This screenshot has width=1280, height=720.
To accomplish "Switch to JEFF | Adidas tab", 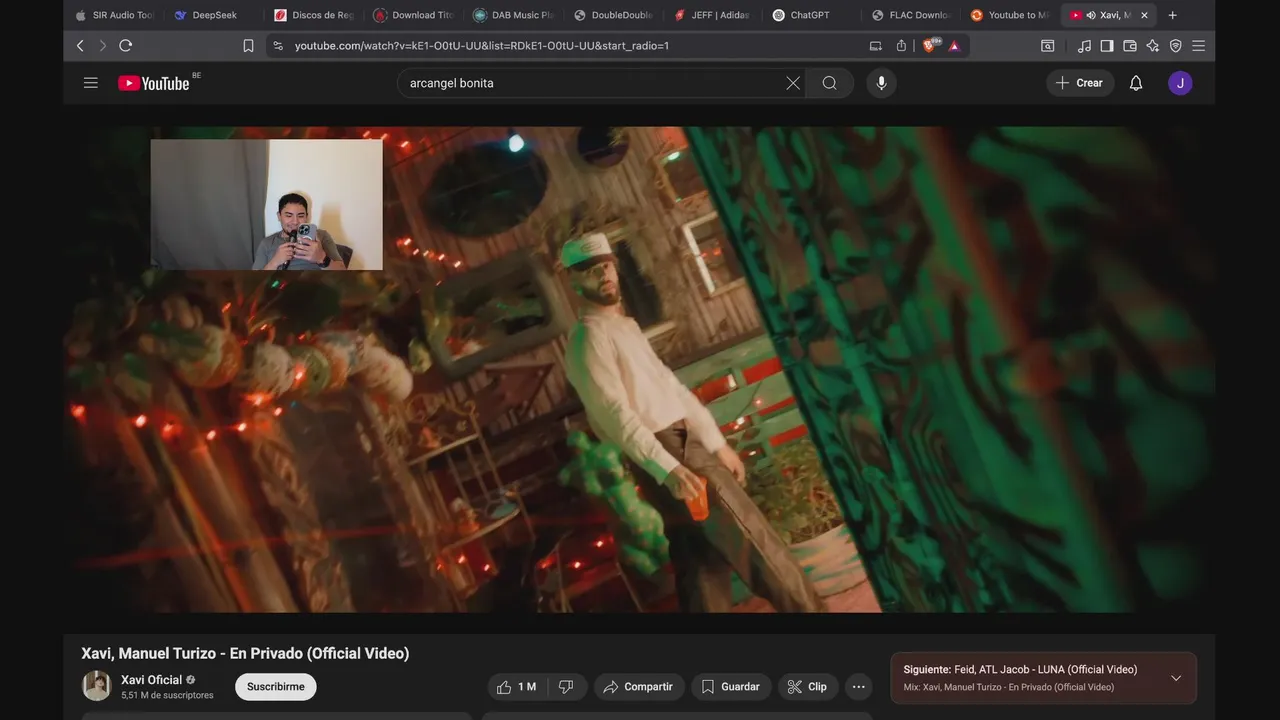I will pos(712,15).
